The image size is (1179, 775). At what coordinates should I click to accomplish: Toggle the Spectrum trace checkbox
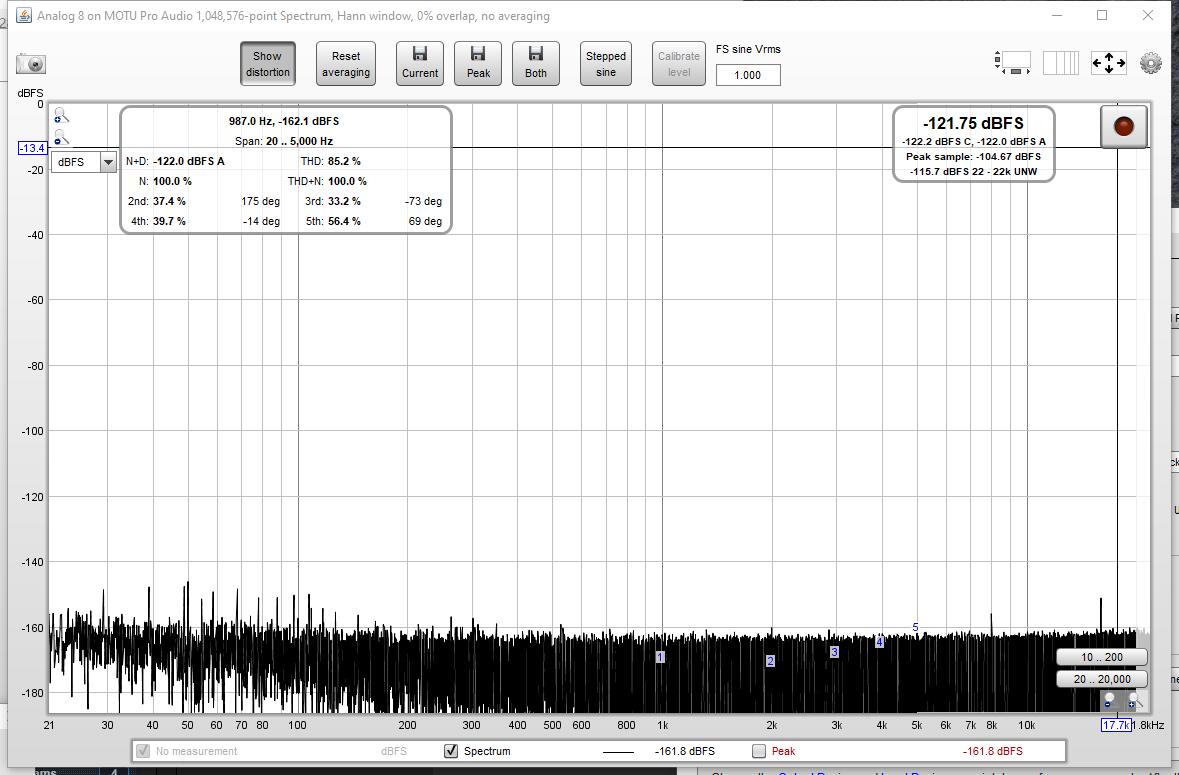coord(451,751)
